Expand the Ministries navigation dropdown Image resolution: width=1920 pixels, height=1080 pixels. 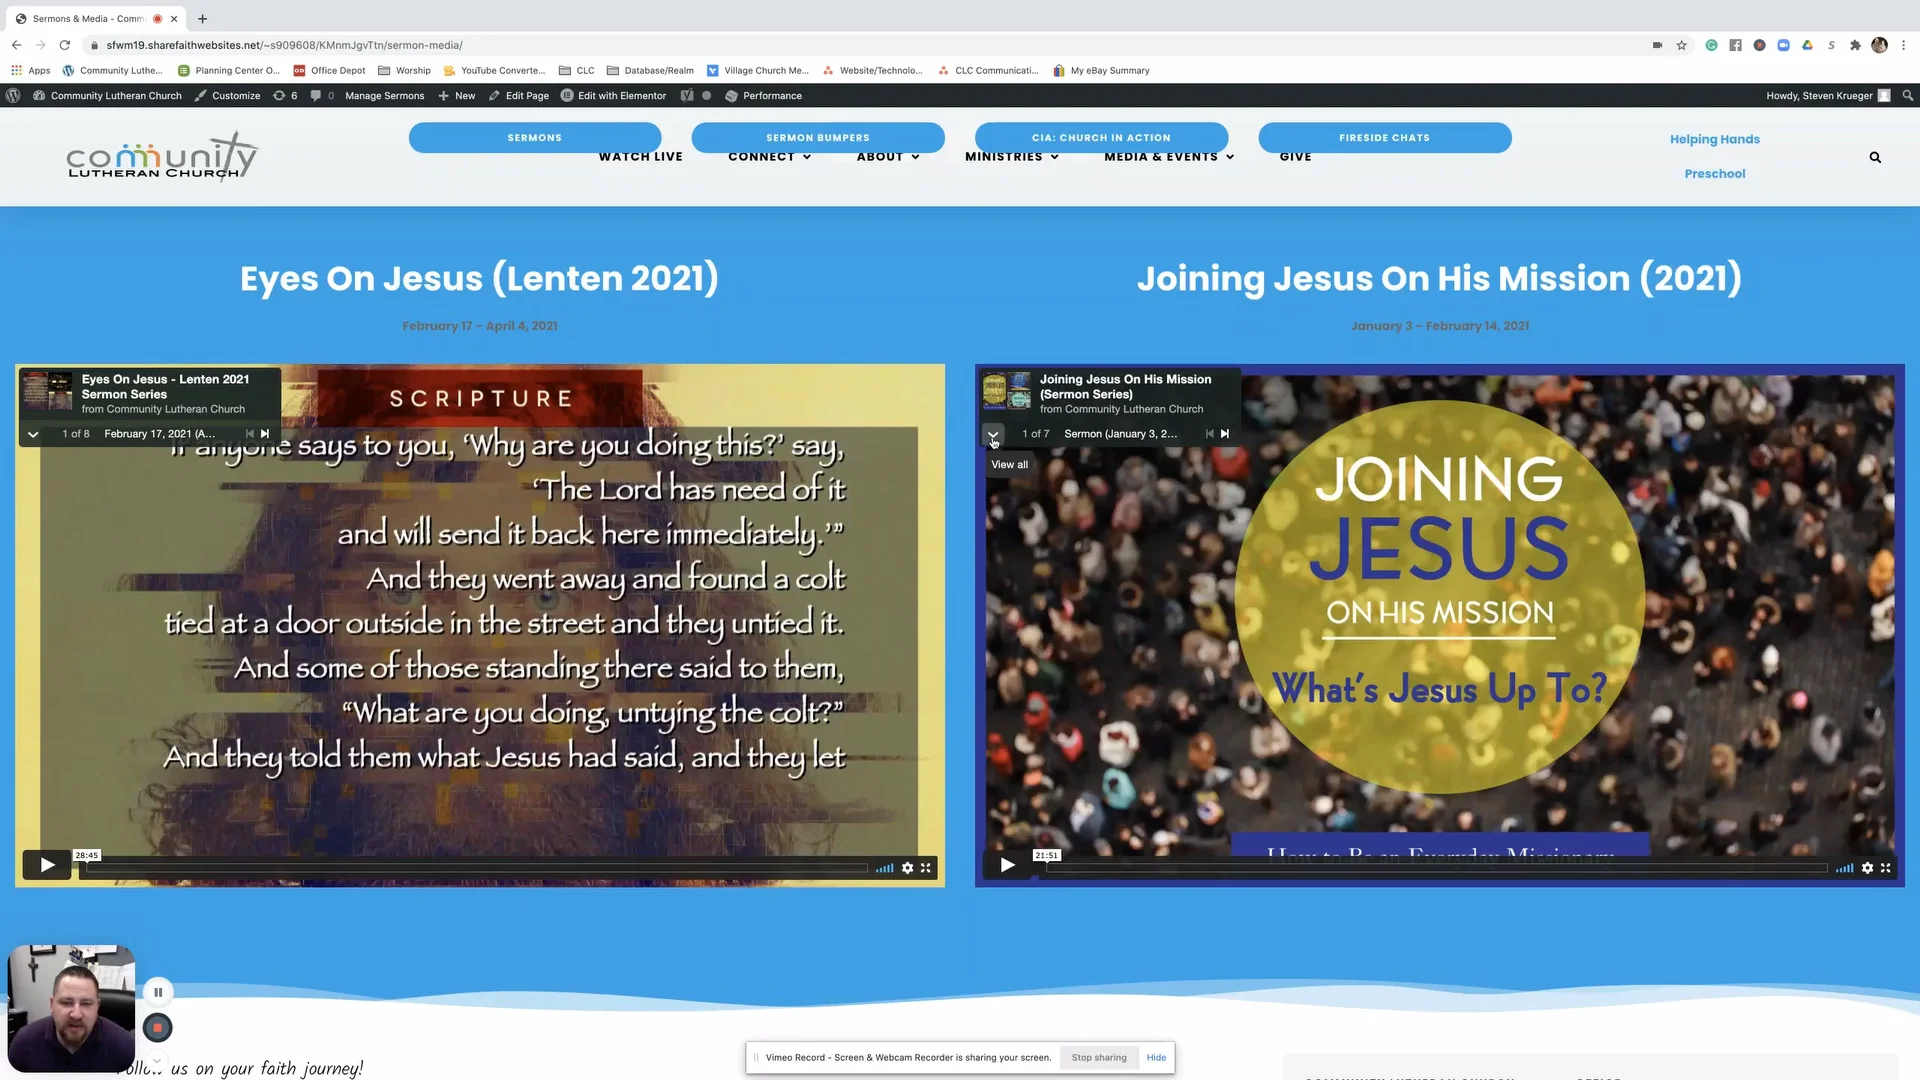tap(1012, 158)
